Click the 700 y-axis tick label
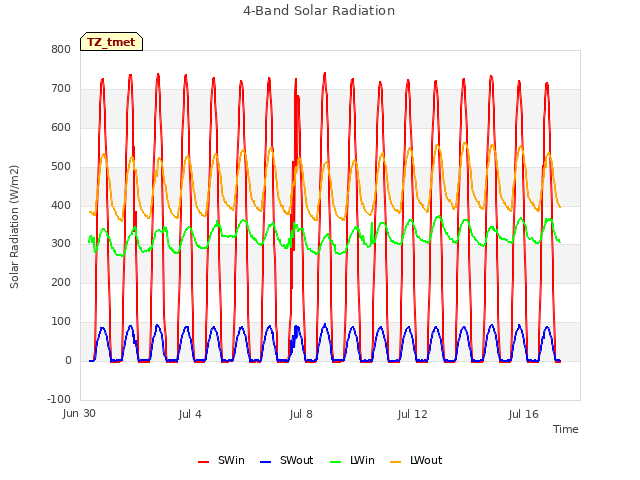Viewport: 640px width, 480px height. click(61, 89)
